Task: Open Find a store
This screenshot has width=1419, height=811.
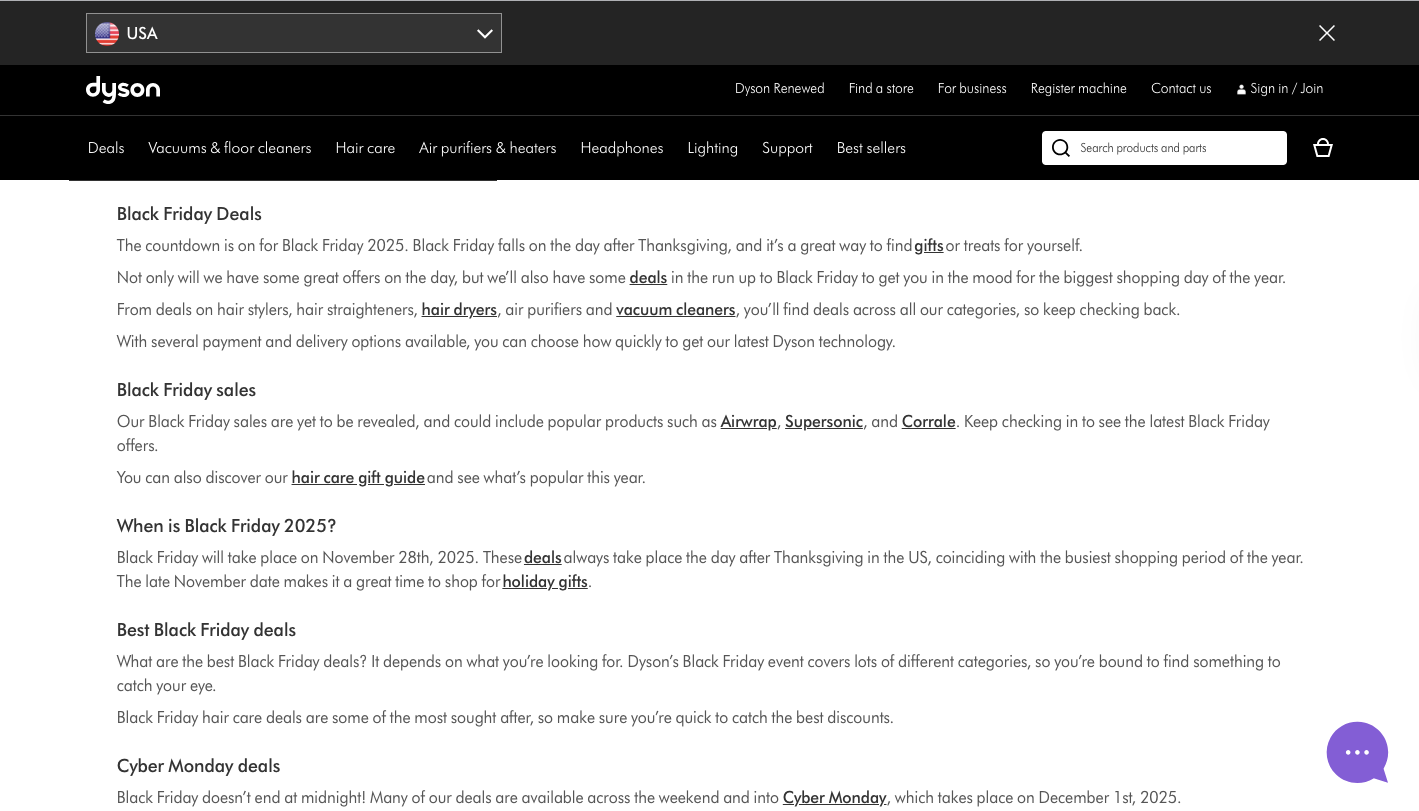Action: tap(881, 89)
